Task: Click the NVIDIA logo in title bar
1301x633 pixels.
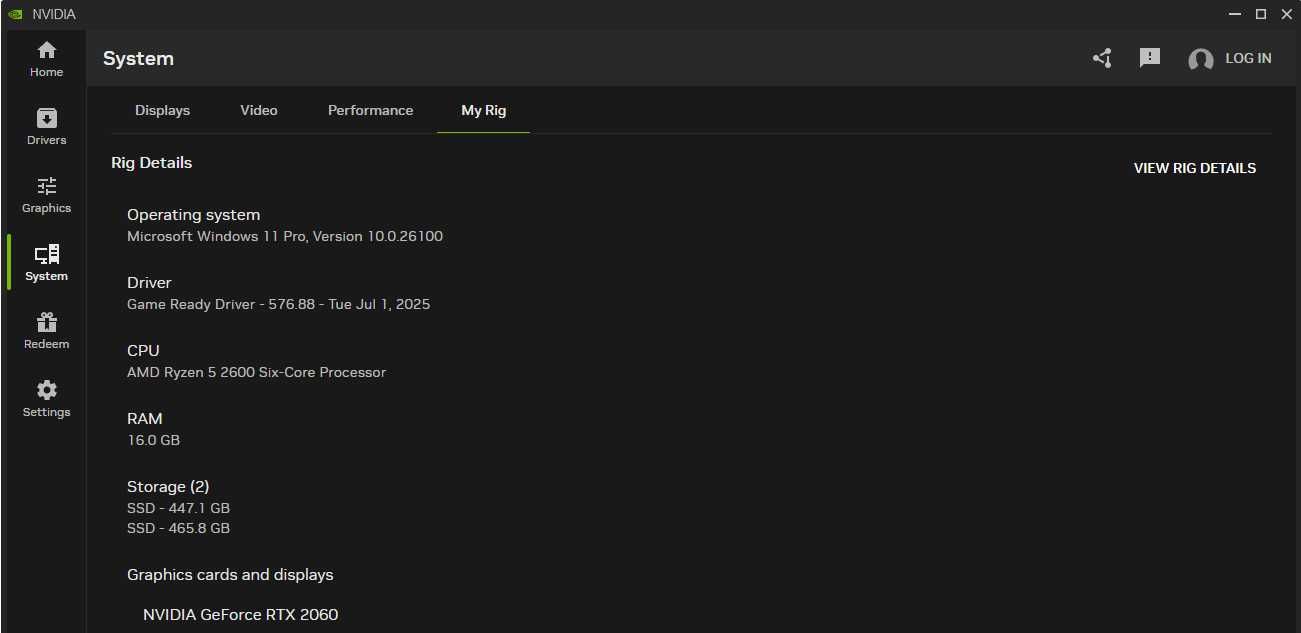Action: point(15,14)
